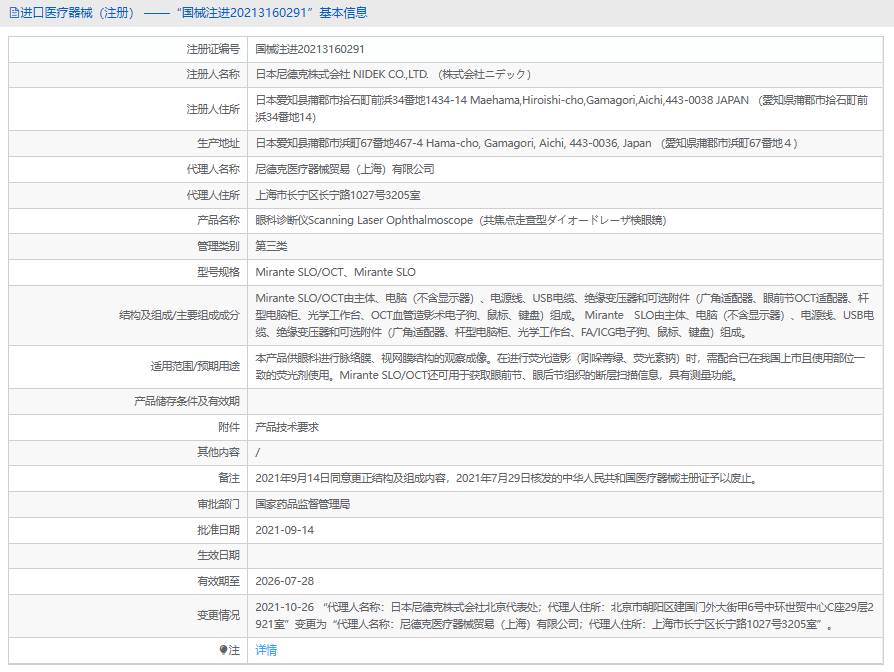894x672 pixels.
Task: Click the 审批部门 国家药品监督管理局 cell
Action: click(x=565, y=504)
